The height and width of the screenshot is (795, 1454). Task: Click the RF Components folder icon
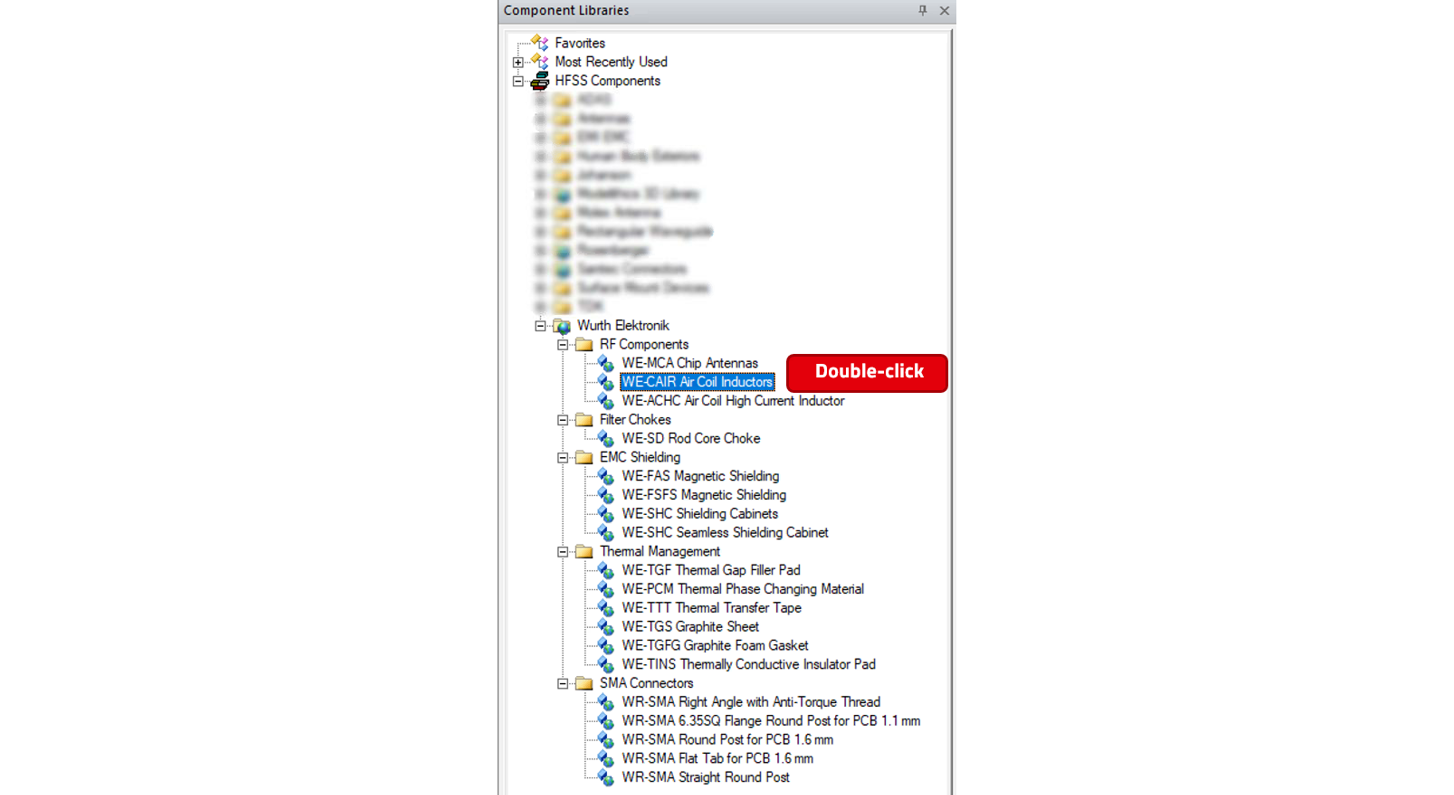(584, 345)
